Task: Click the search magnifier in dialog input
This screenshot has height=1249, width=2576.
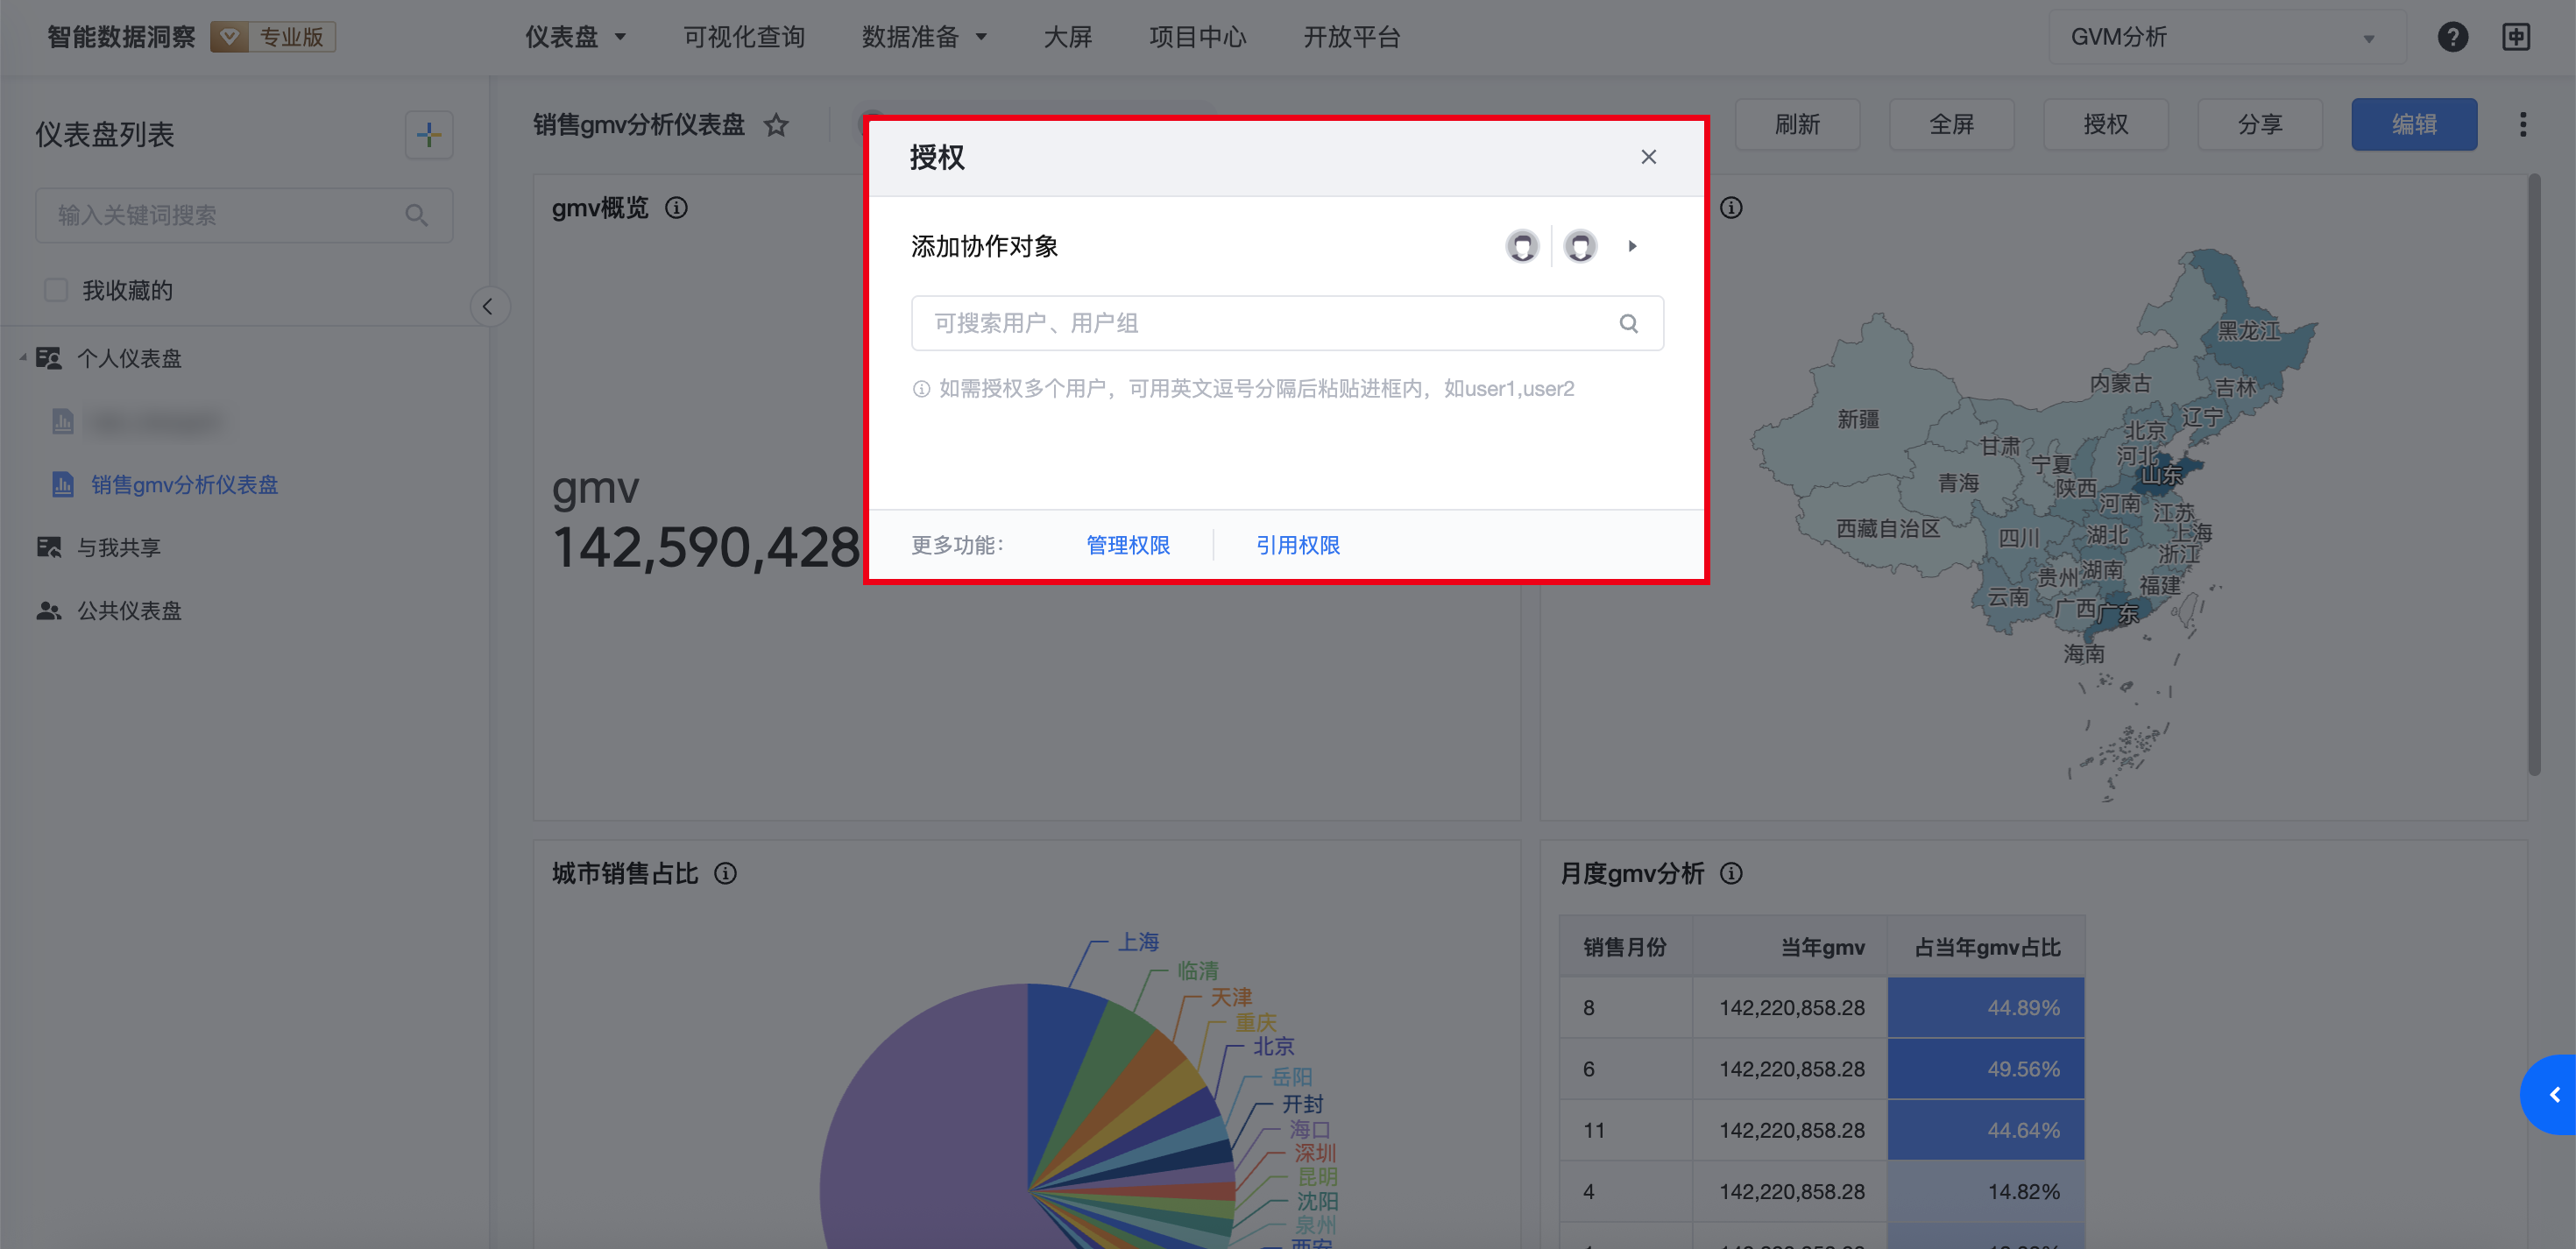Action: tap(1628, 323)
